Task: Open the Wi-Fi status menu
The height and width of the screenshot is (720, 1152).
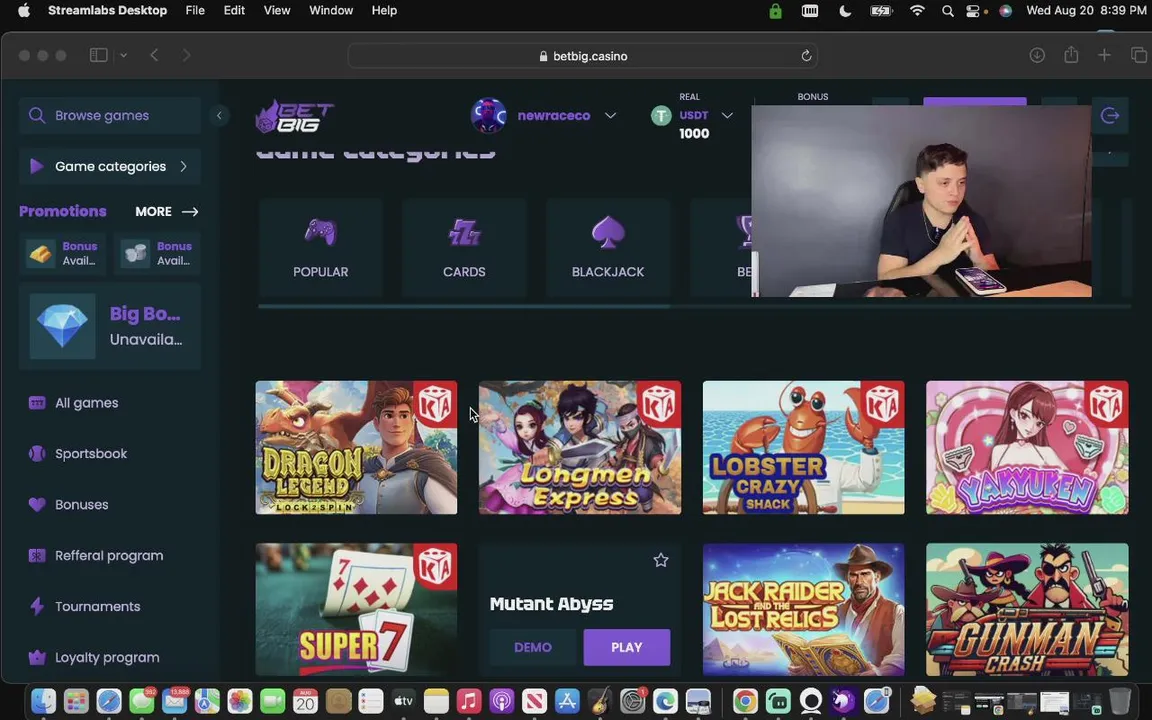Action: (917, 11)
